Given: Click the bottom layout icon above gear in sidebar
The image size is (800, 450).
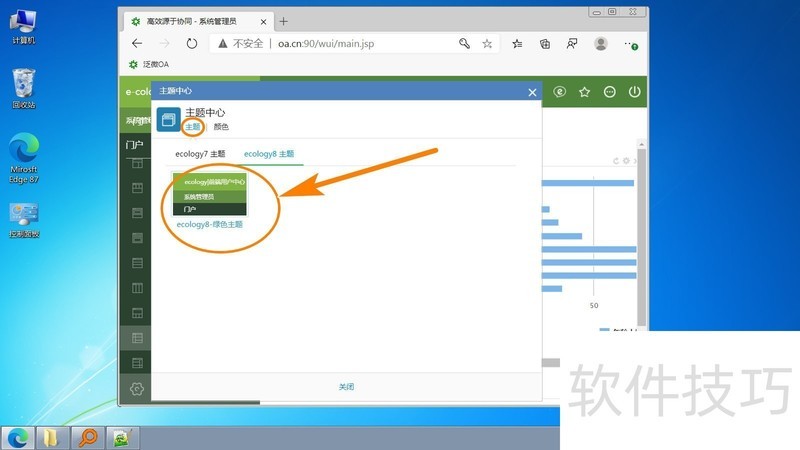Looking at the screenshot, I should tap(137, 363).
